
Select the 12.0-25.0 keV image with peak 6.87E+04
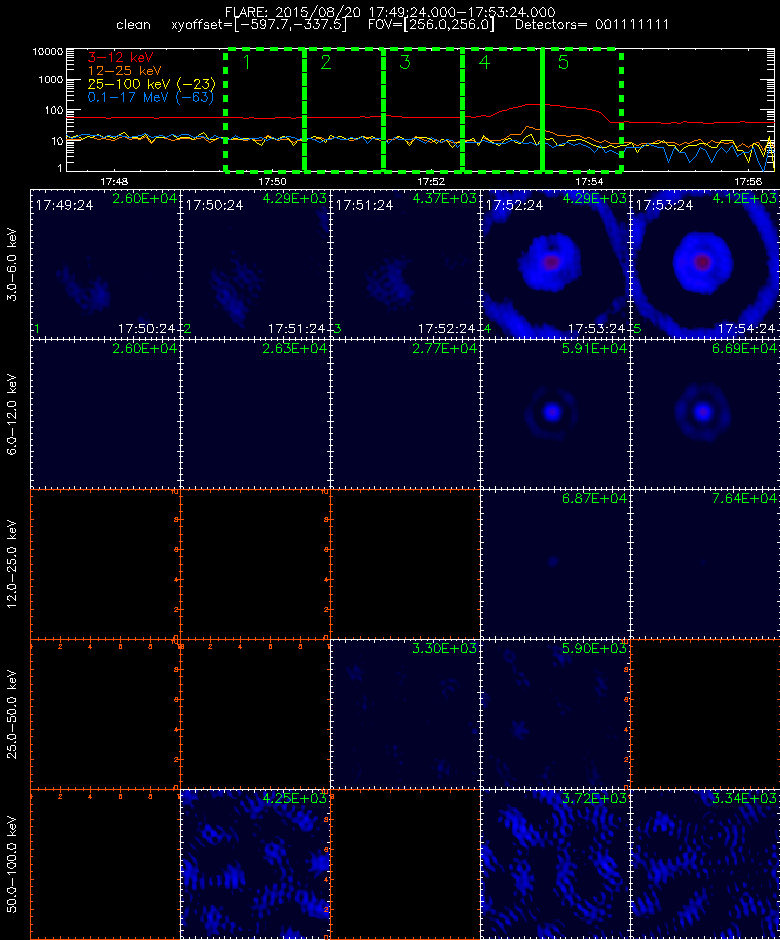pos(555,564)
